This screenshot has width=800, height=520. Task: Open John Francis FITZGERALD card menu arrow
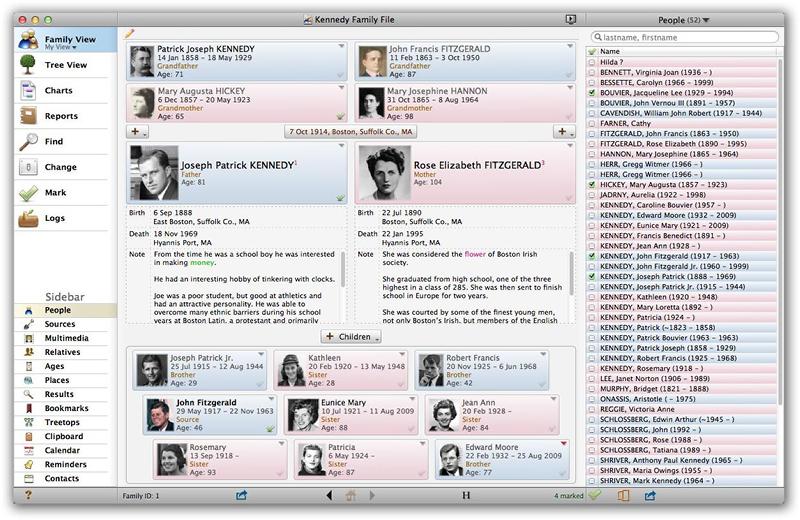(570, 46)
